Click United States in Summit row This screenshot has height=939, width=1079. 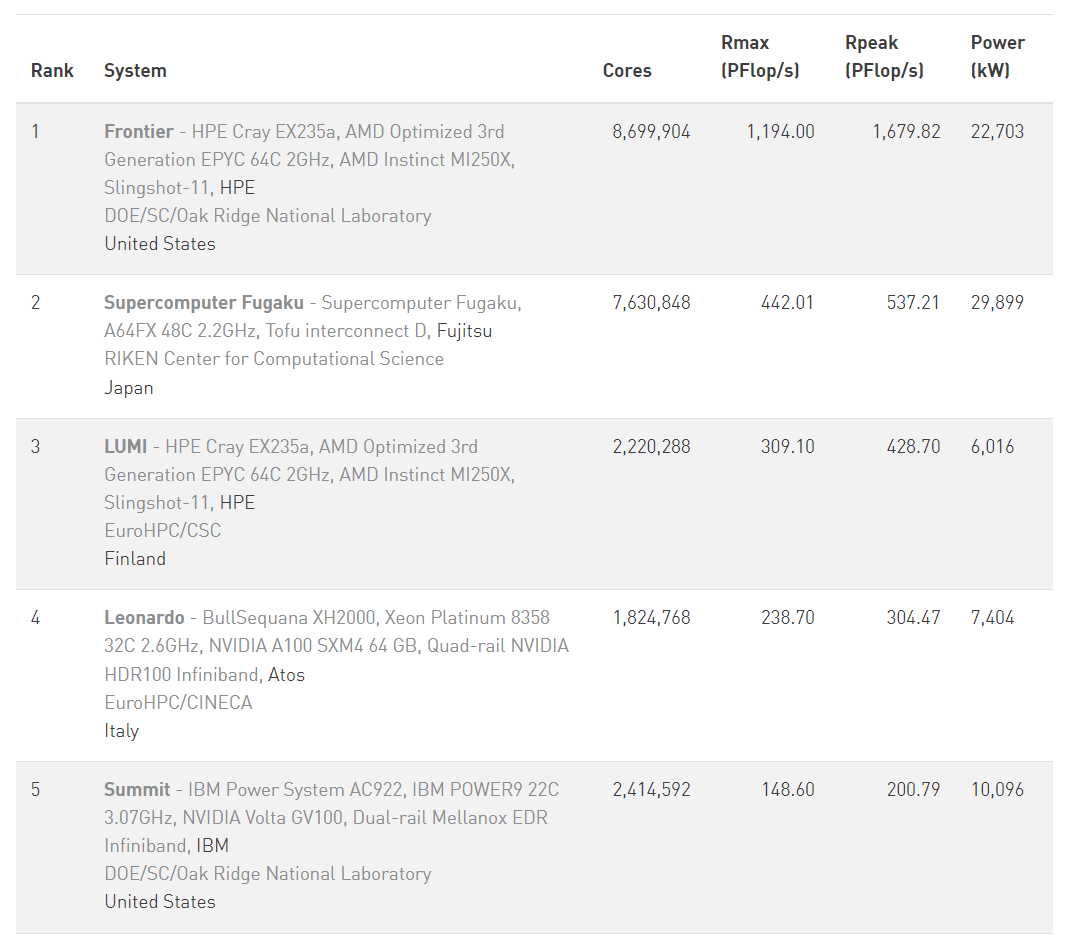click(160, 902)
